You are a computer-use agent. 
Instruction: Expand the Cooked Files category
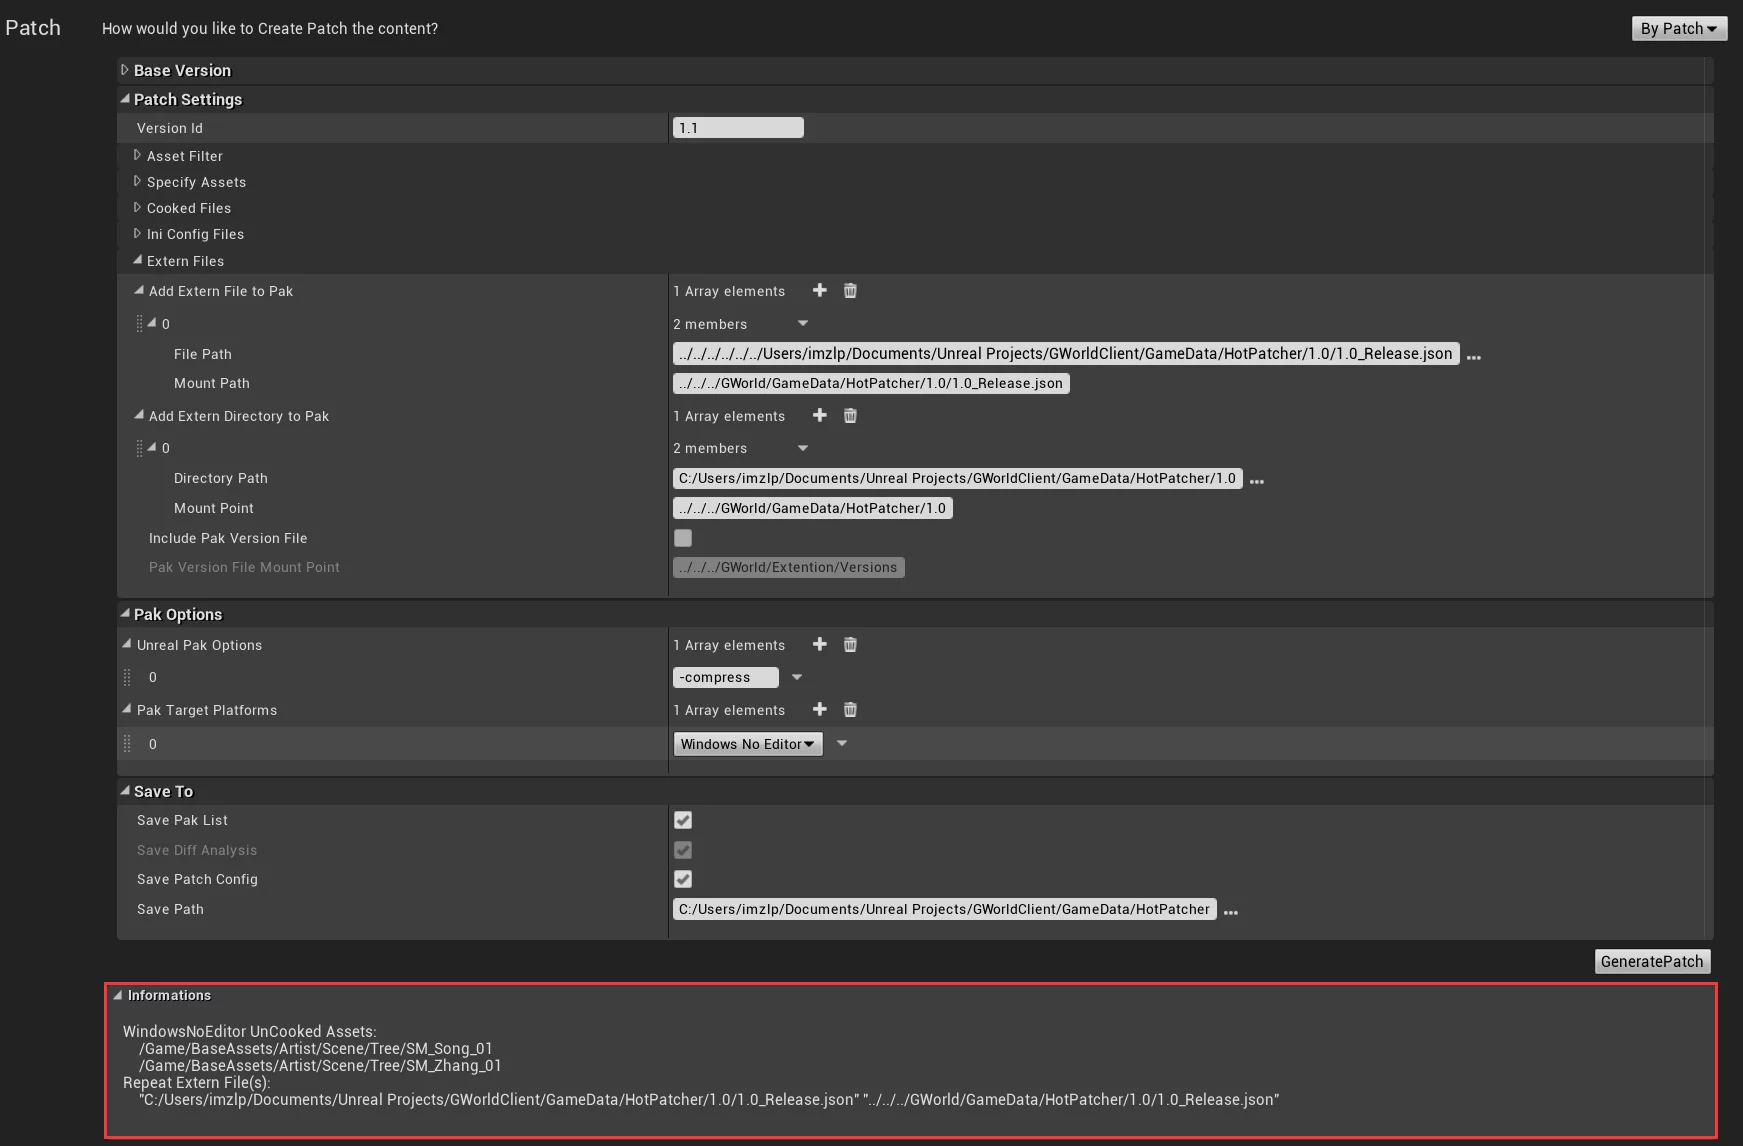pyautogui.click(x=138, y=207)
